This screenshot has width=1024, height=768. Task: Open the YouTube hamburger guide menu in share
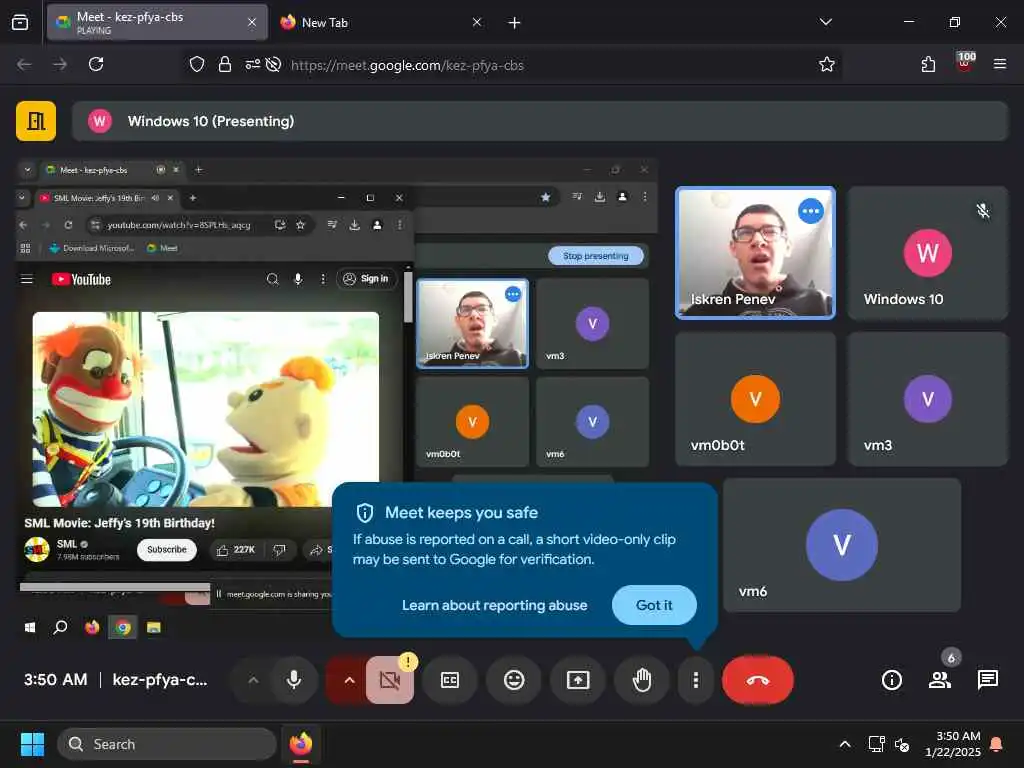pos(27,280)
